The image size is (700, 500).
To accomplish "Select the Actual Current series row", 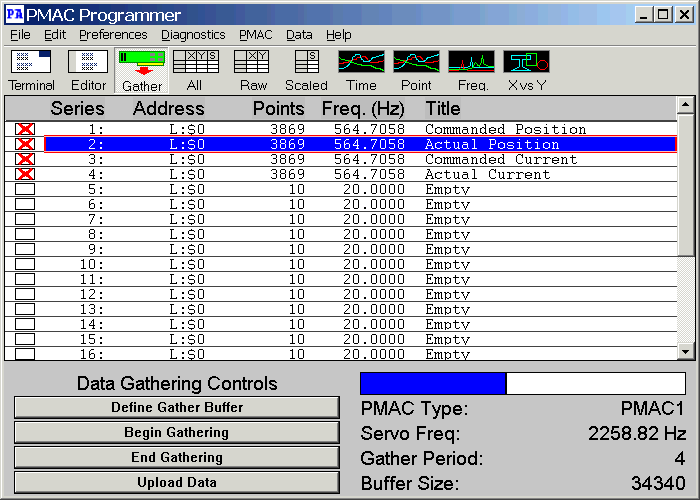I will tap(360, 174).
